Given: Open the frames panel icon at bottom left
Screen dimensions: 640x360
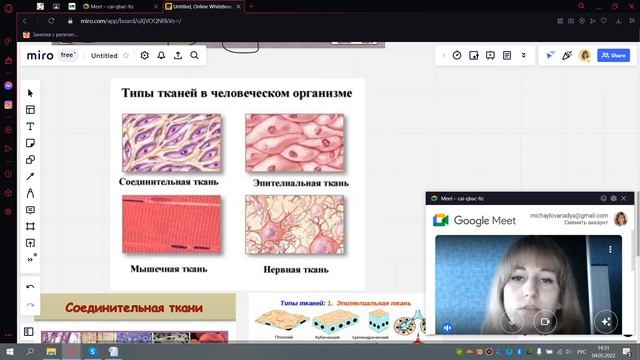Looking at the screenshot, I should point(29,332).
